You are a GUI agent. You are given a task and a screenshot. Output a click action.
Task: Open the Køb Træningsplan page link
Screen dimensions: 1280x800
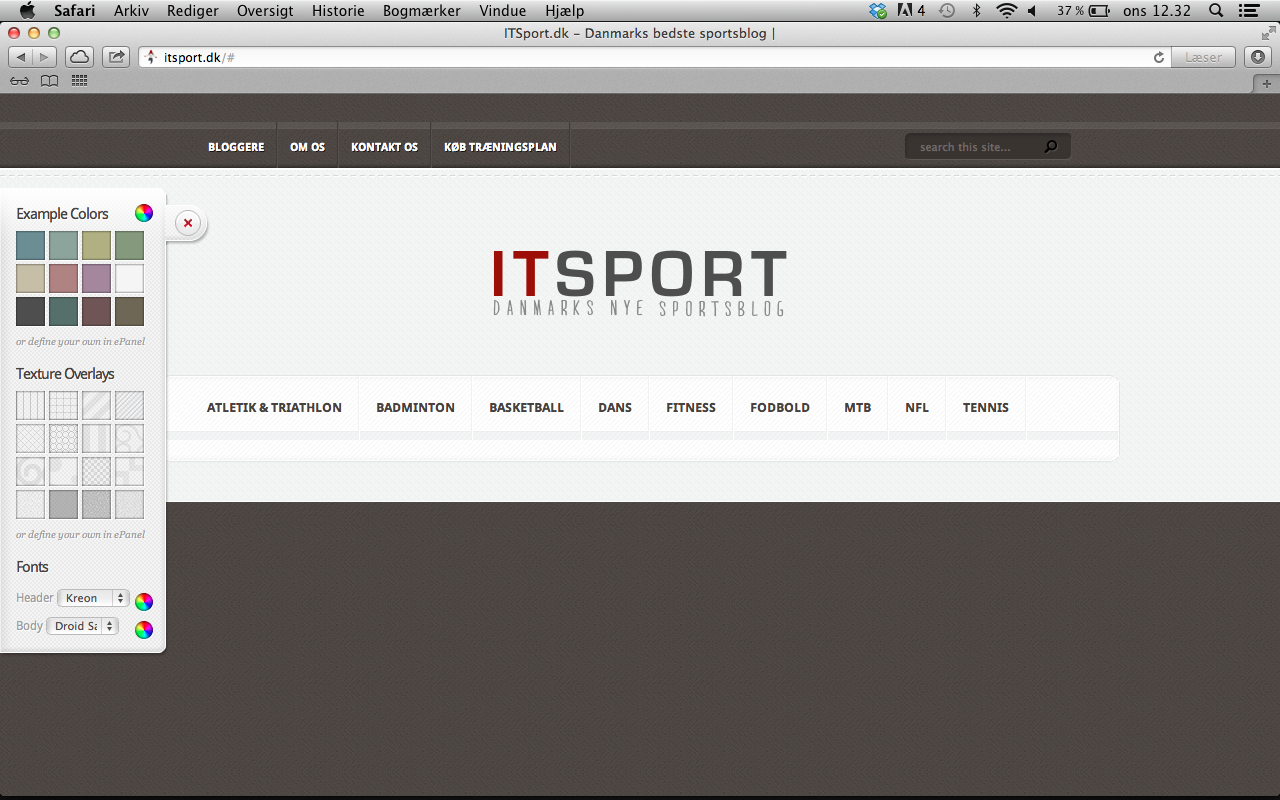click(500, 147)
